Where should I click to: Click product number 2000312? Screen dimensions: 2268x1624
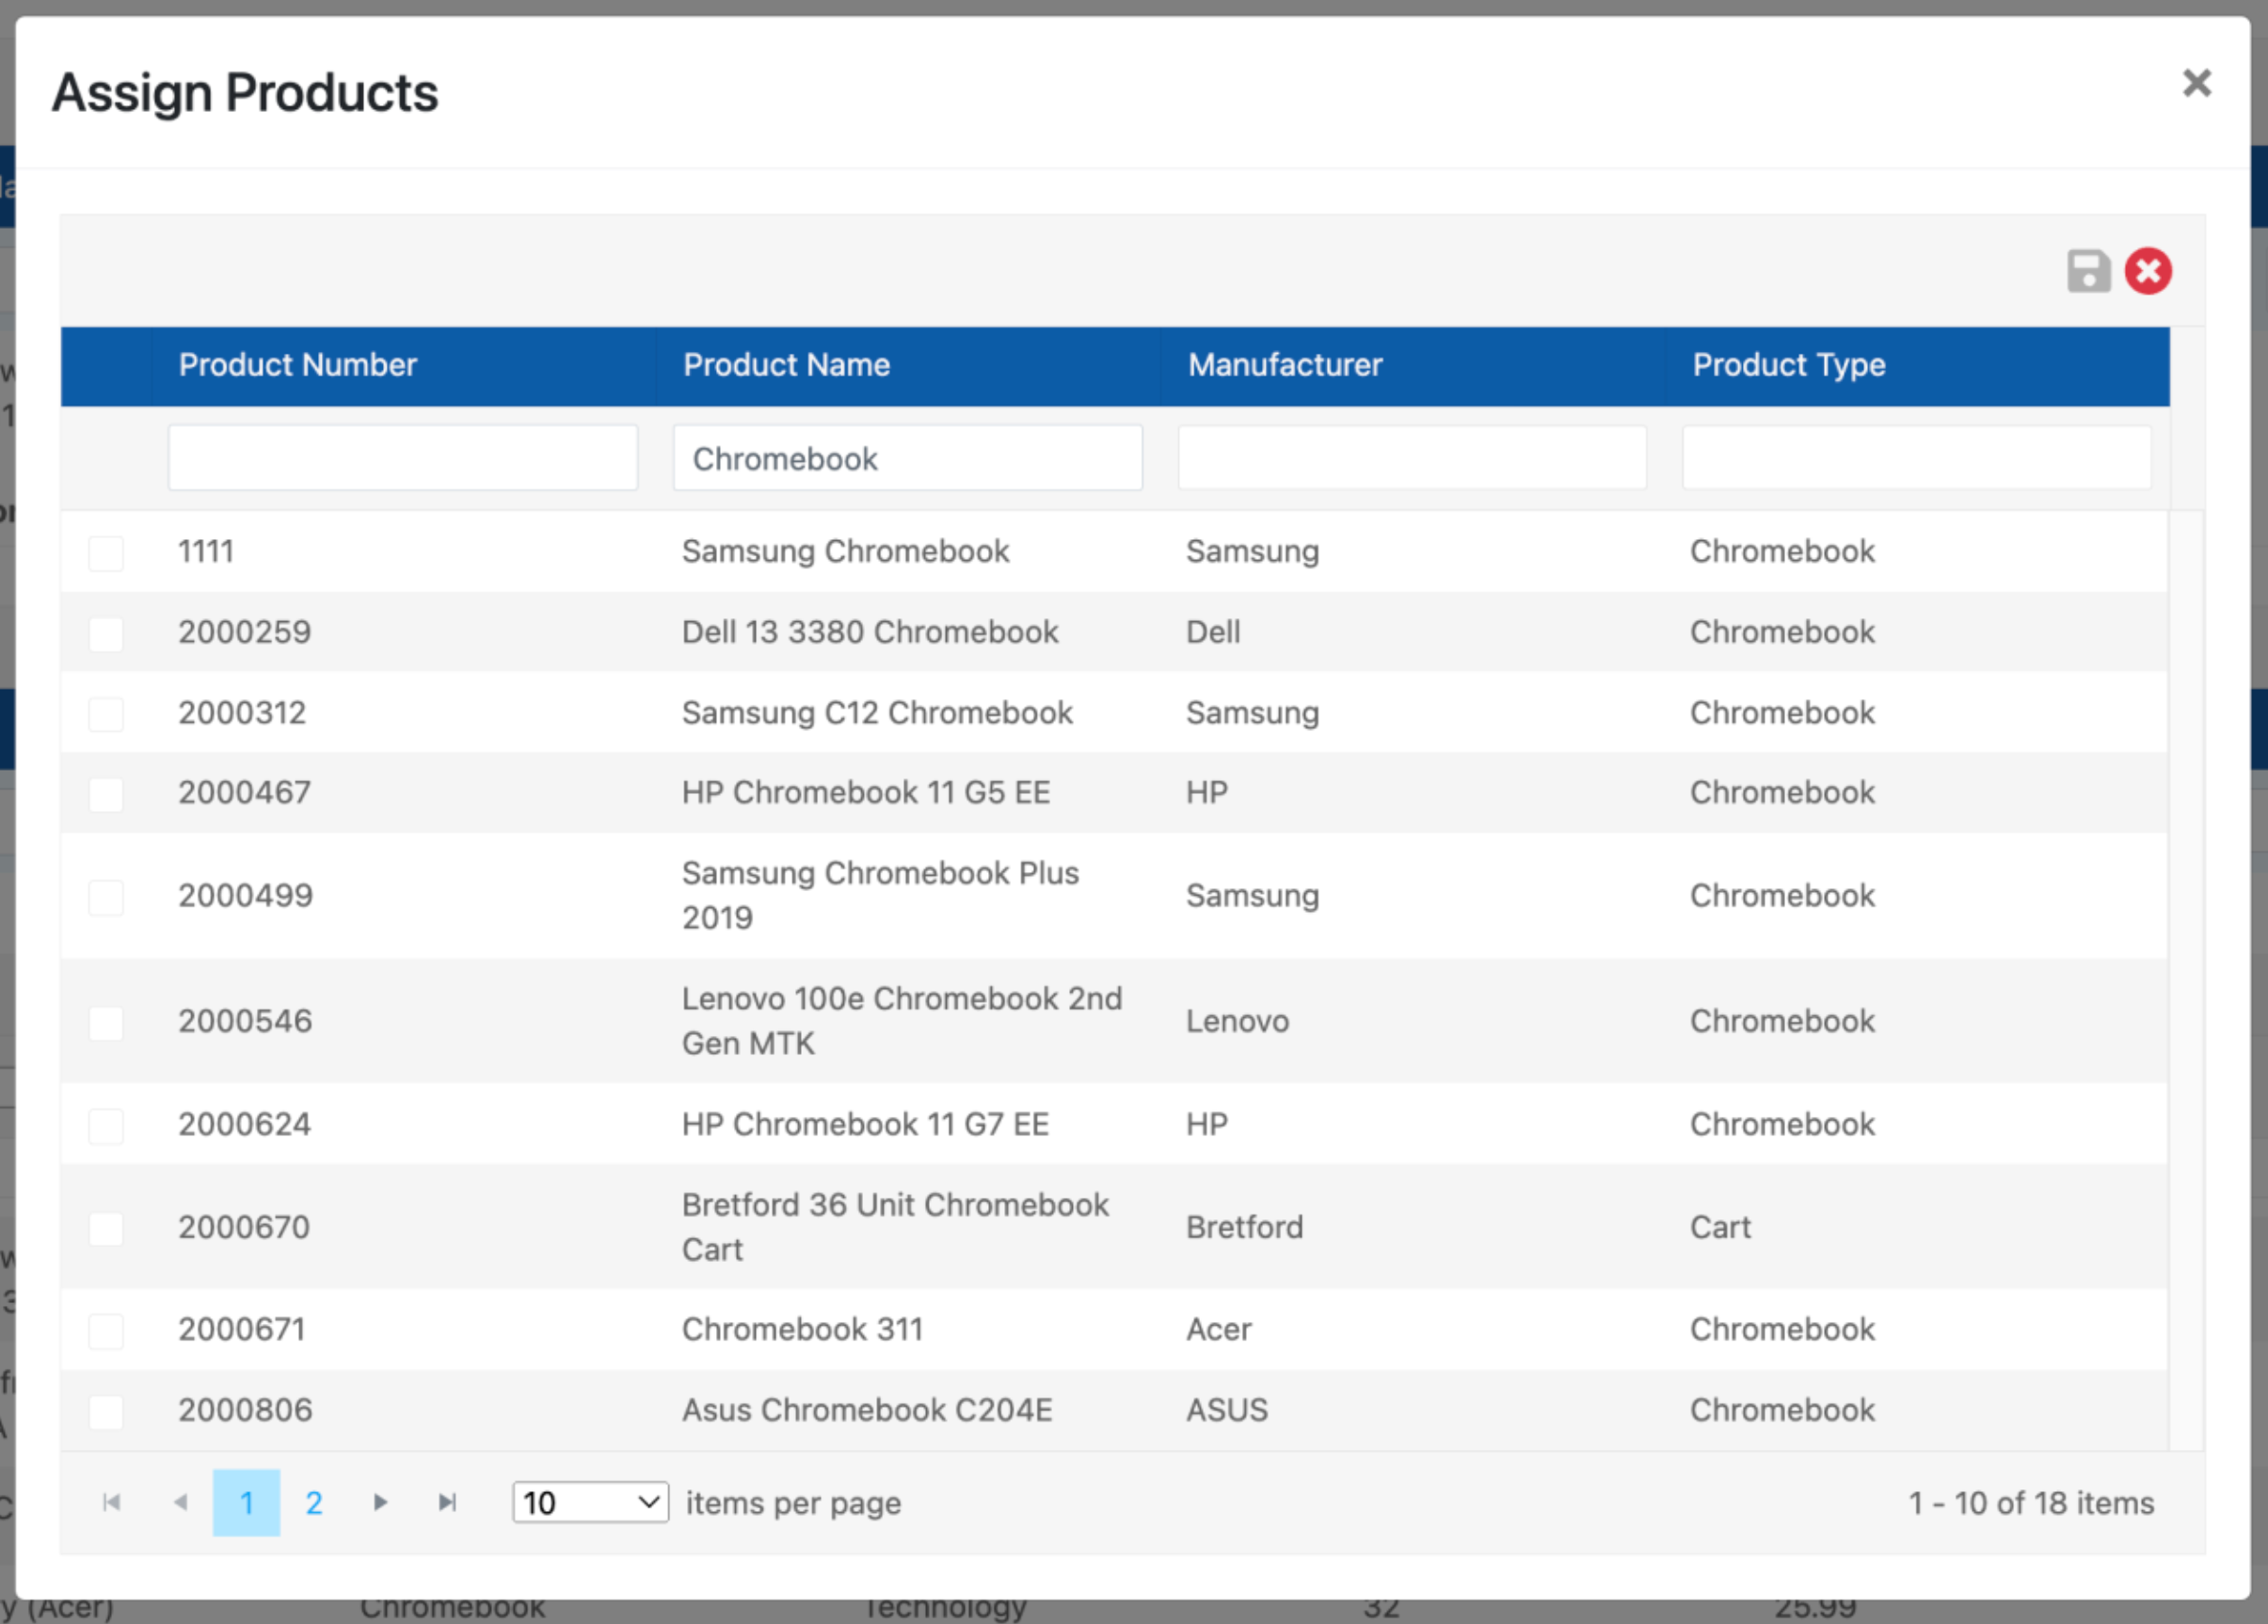(242, 713)
